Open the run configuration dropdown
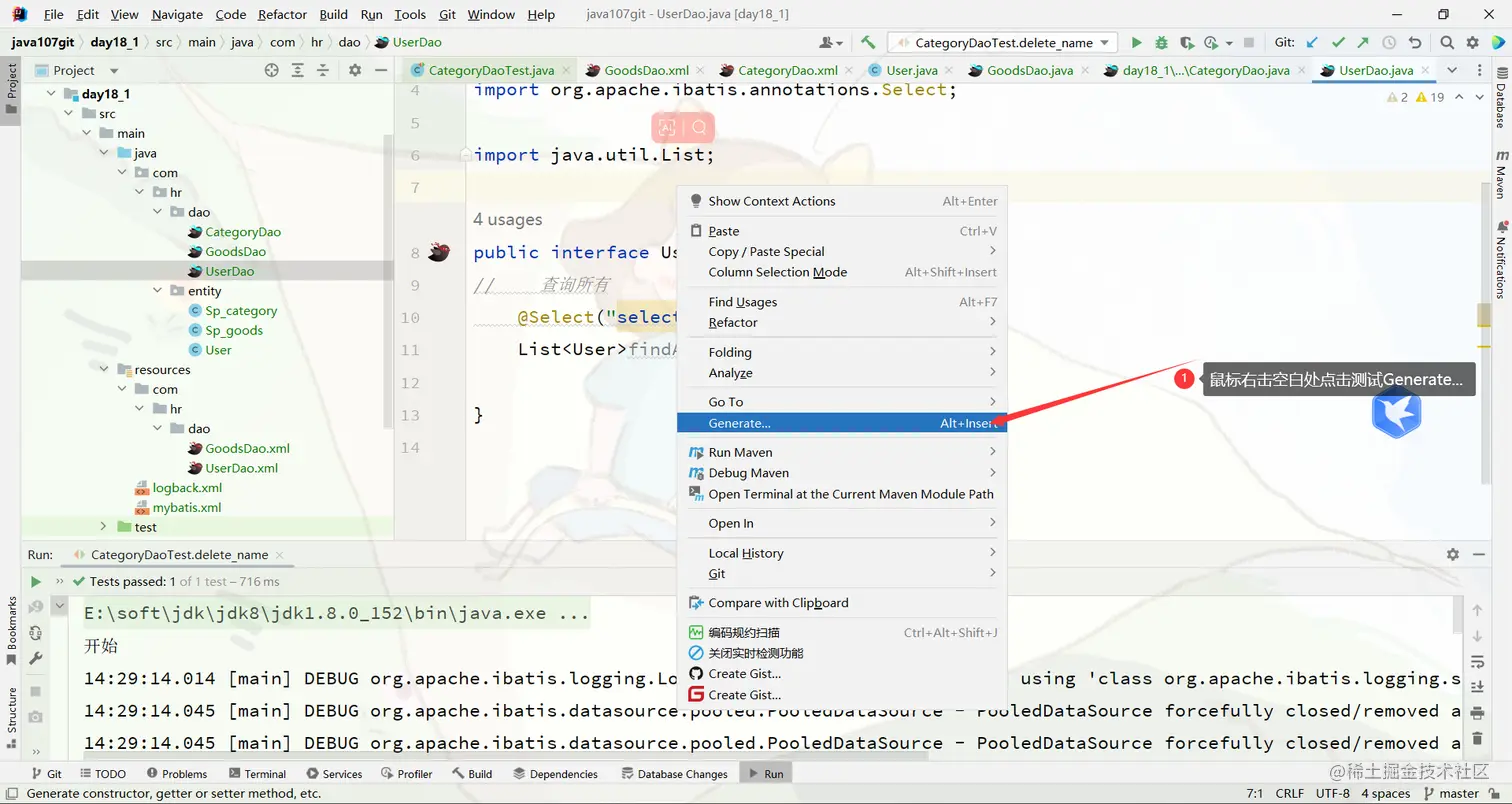The width and height of the screenshot is (1512, 804). [1003, 42]
